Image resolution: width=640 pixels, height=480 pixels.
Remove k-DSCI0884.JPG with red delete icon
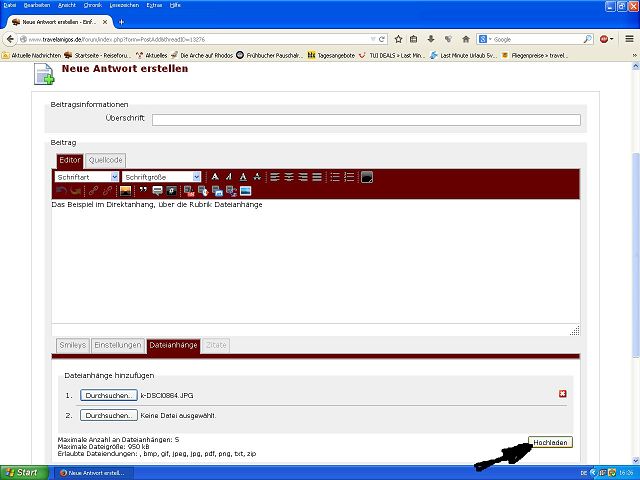tap(563, 394)
